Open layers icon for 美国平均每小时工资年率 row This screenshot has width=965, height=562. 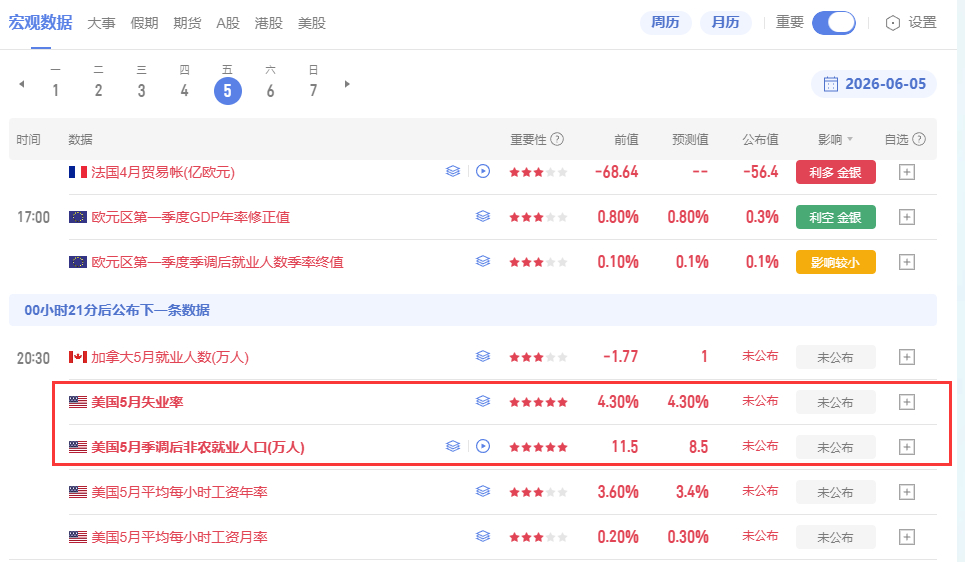point(483,491)
